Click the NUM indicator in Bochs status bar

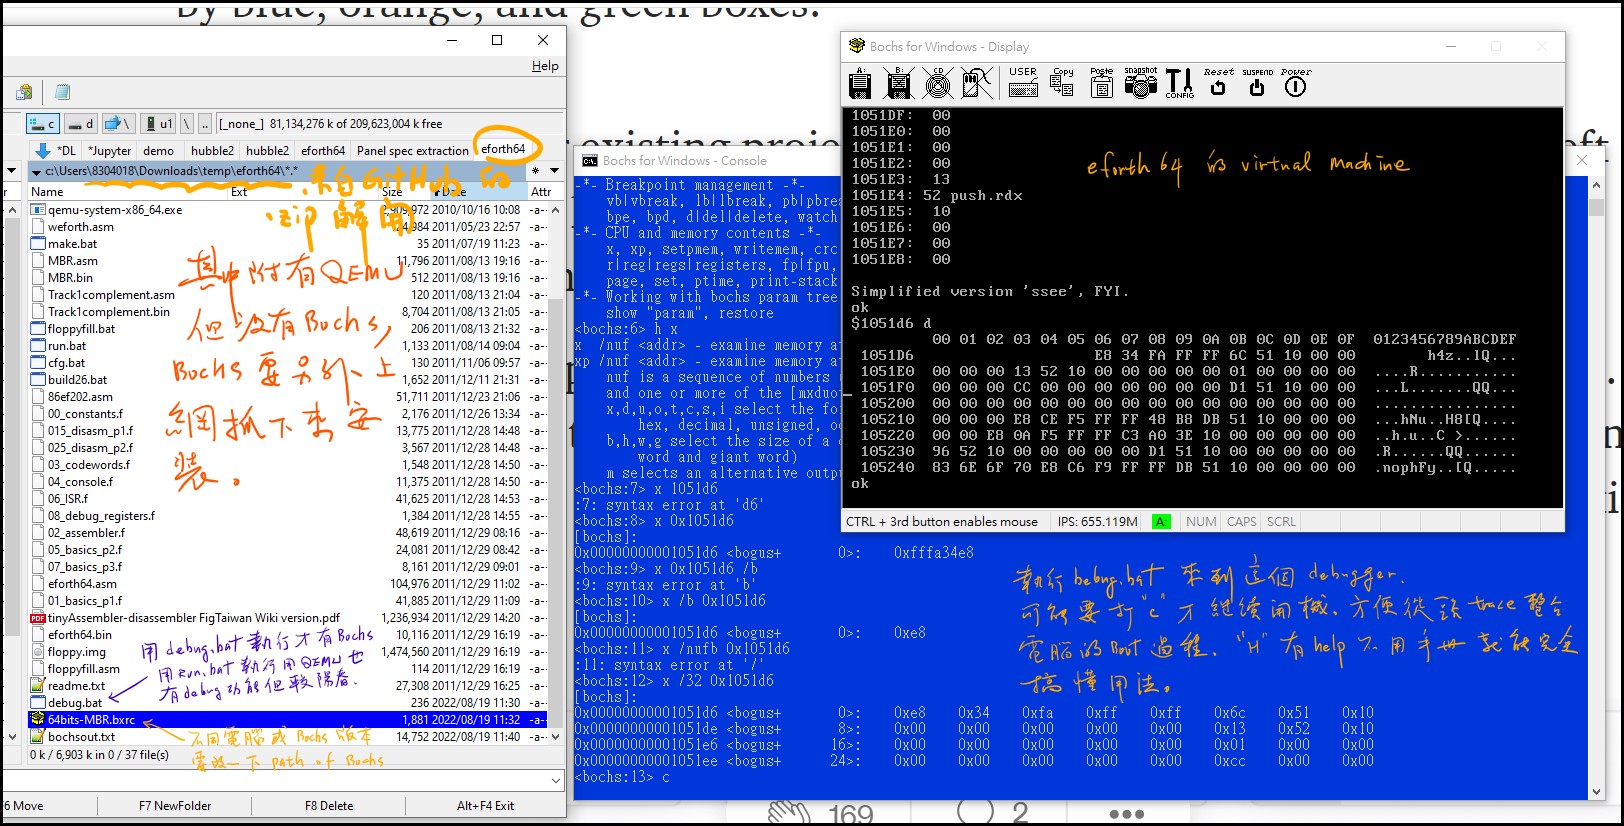1201,522
